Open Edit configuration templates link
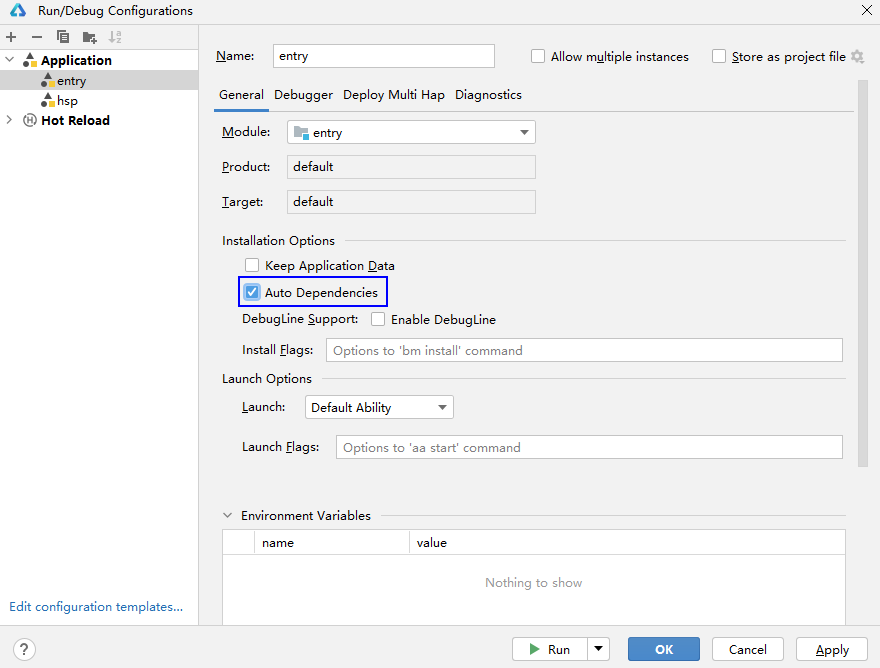The height and width of the screenshot is (668, 880). tap(96, 607)
